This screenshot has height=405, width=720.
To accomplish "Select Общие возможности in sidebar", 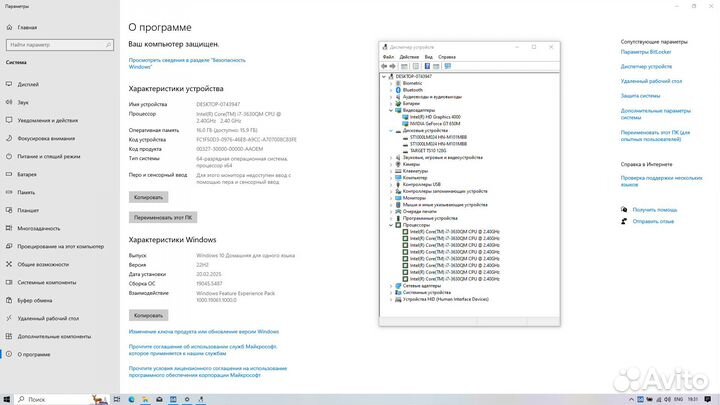I will (x=43, y=264).
